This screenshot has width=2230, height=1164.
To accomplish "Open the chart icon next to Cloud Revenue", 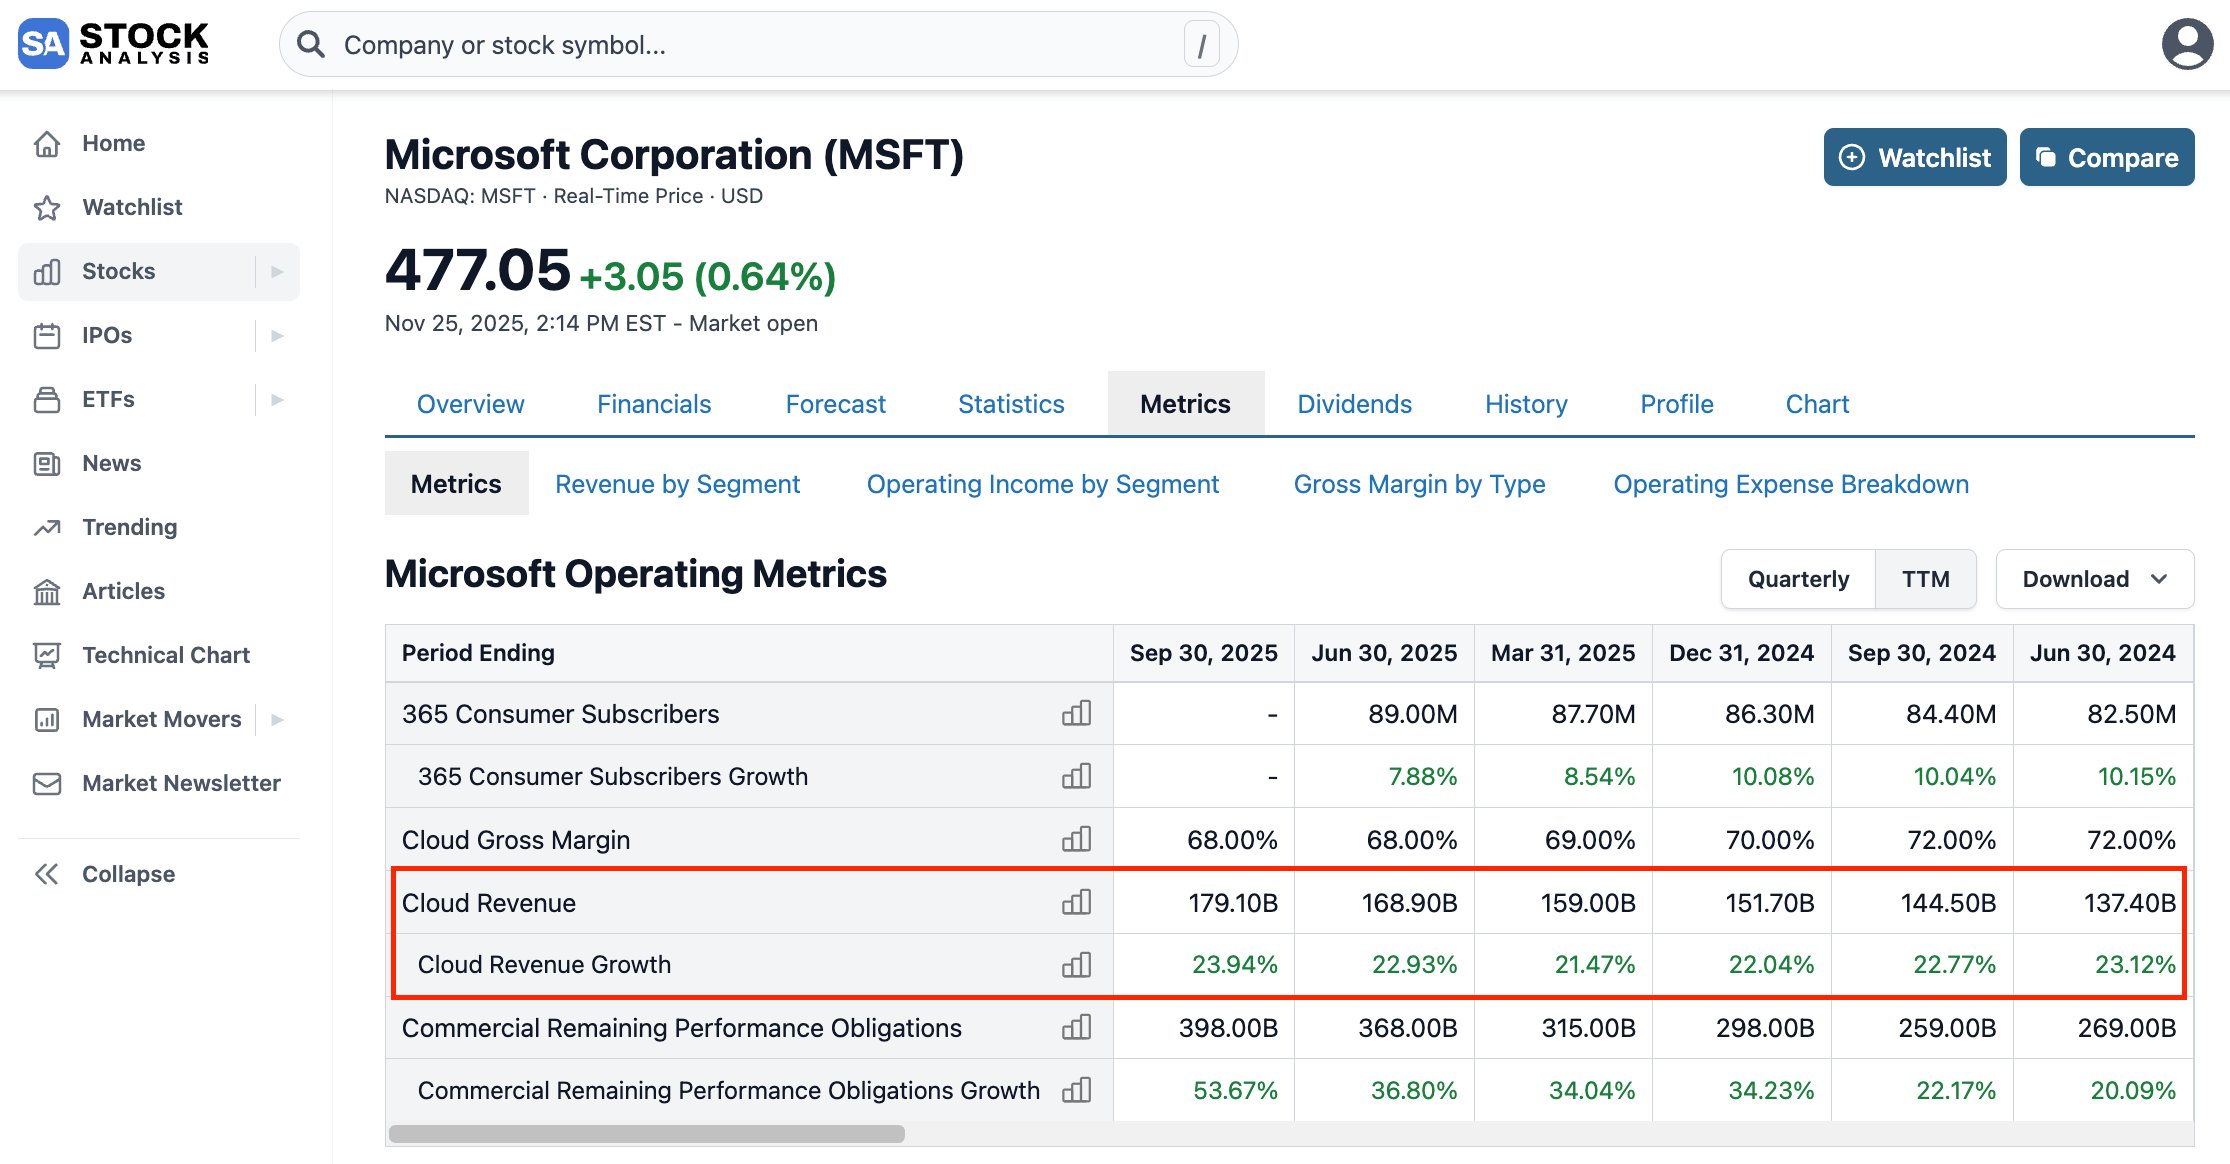I will [x=1076, y=902].
